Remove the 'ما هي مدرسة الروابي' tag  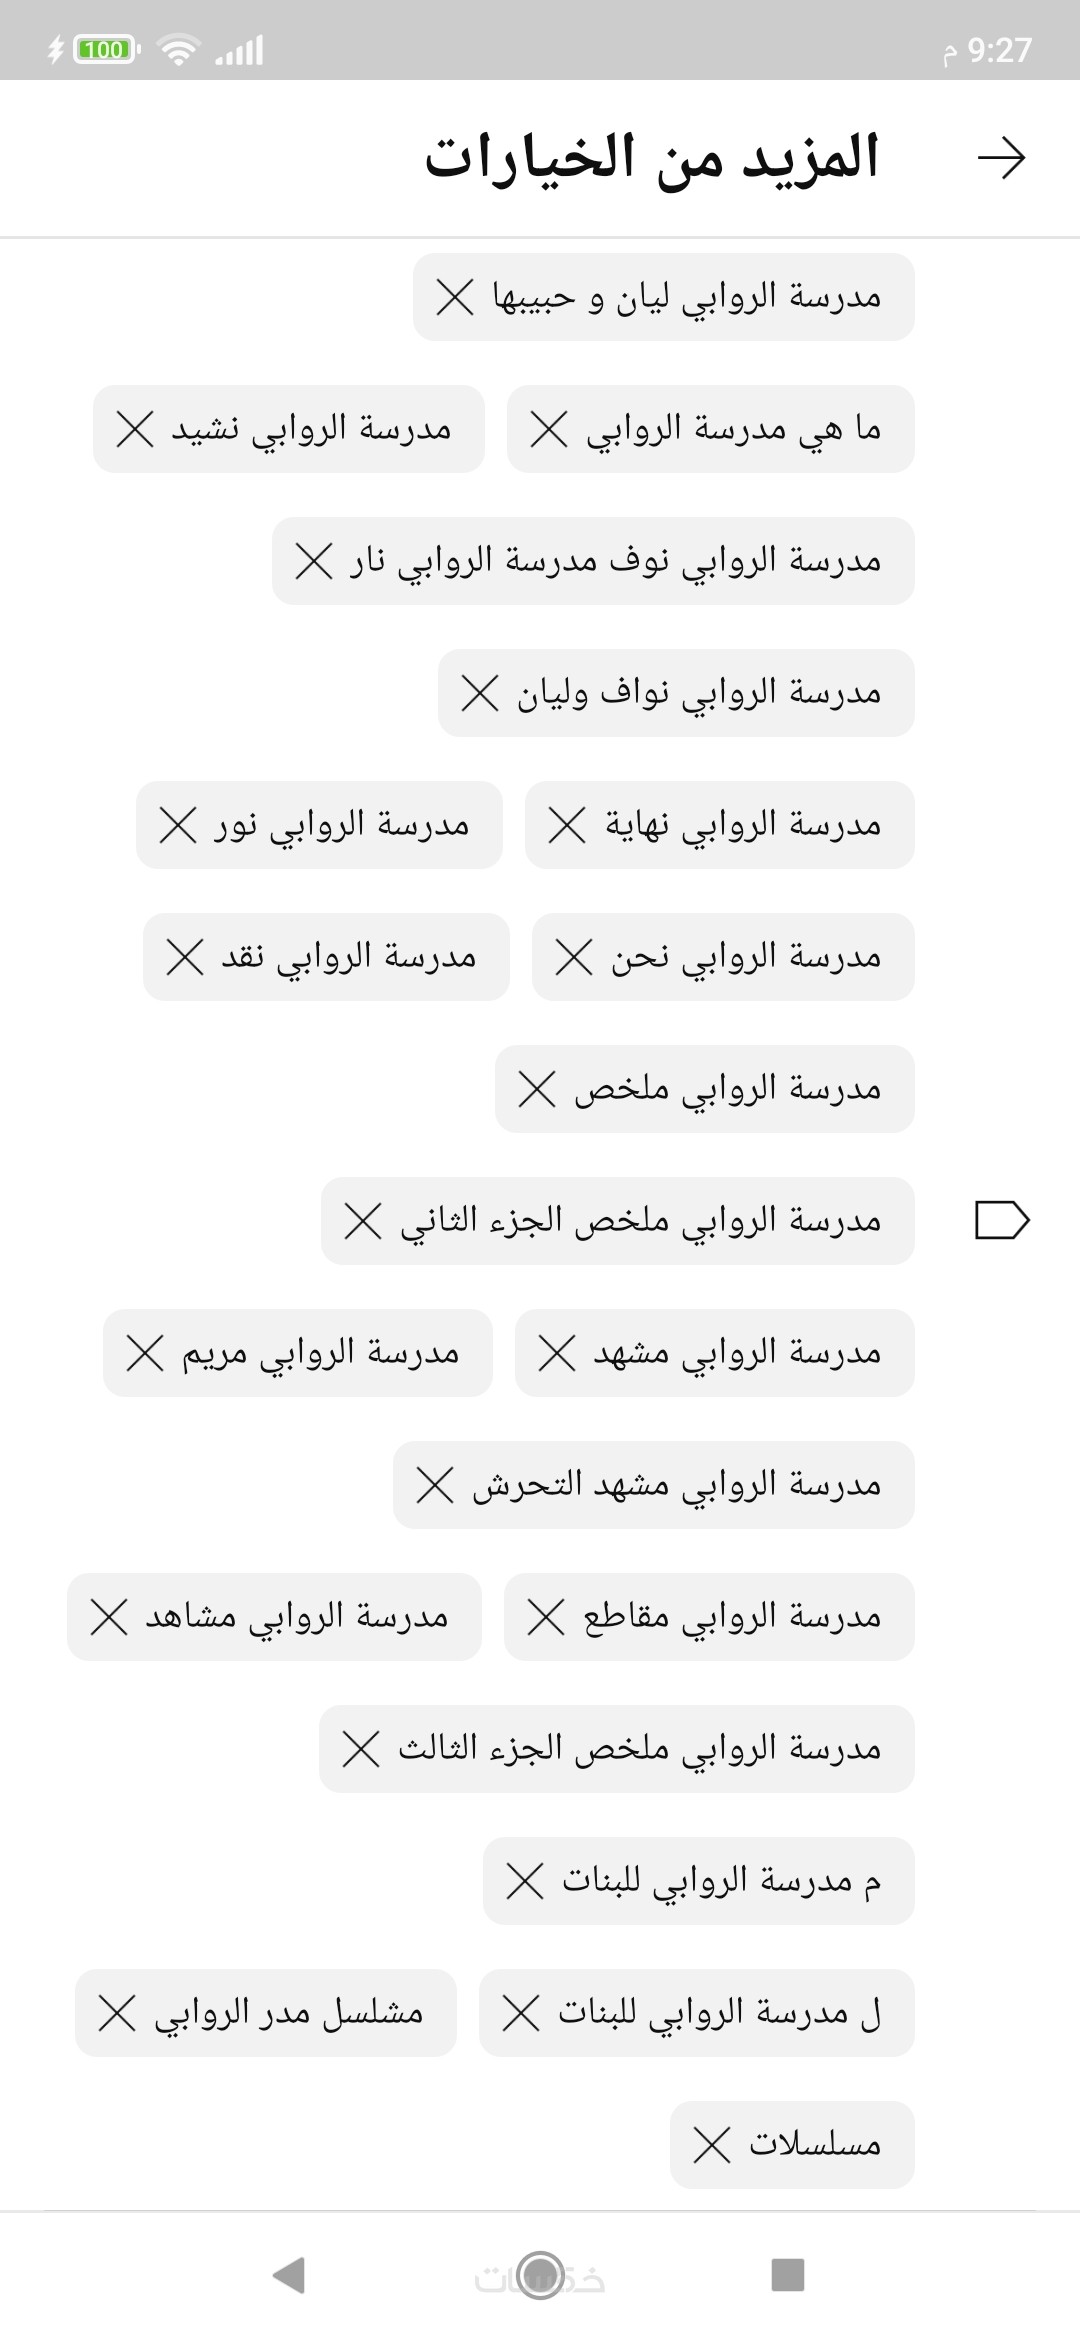click(549, 429)
